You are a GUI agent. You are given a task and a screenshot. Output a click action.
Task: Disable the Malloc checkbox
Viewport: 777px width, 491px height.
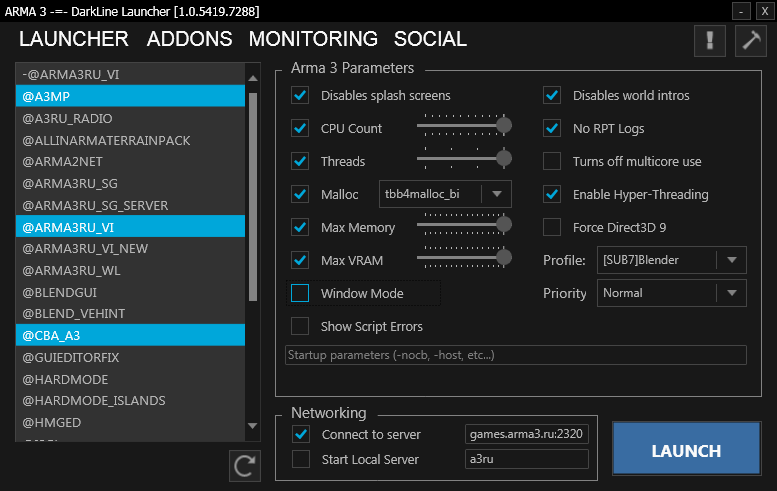click(x=300, y=194)
